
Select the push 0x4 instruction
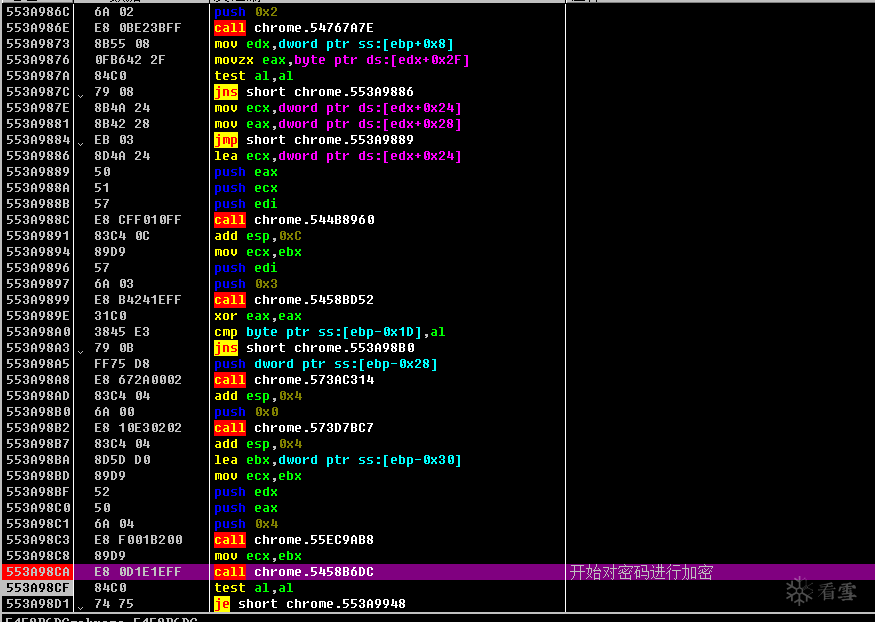(x=246, y=524)
